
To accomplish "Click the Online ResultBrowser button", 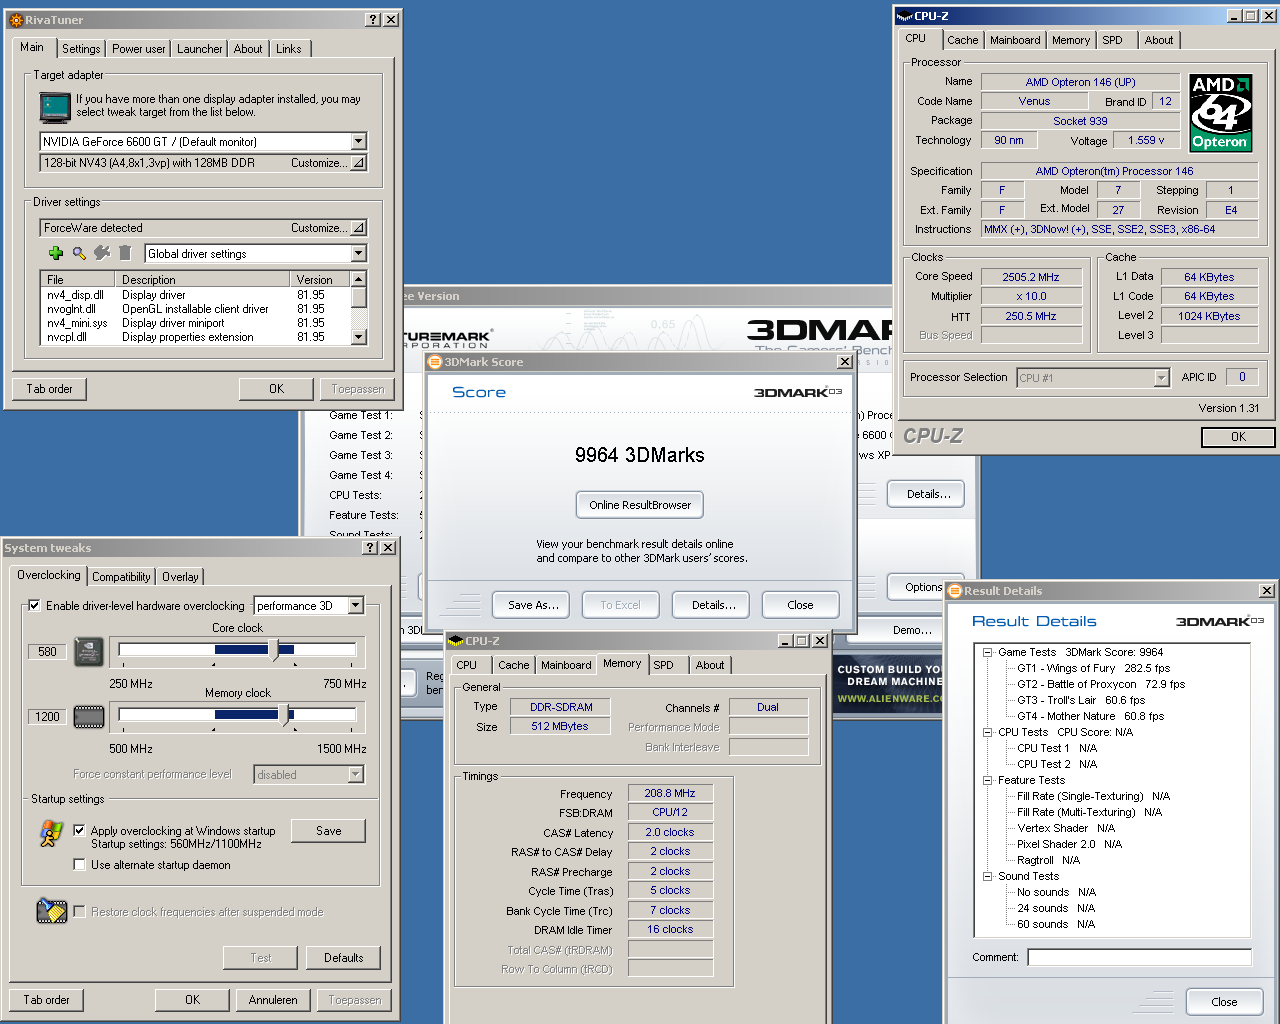I will [x=640, y=505].
